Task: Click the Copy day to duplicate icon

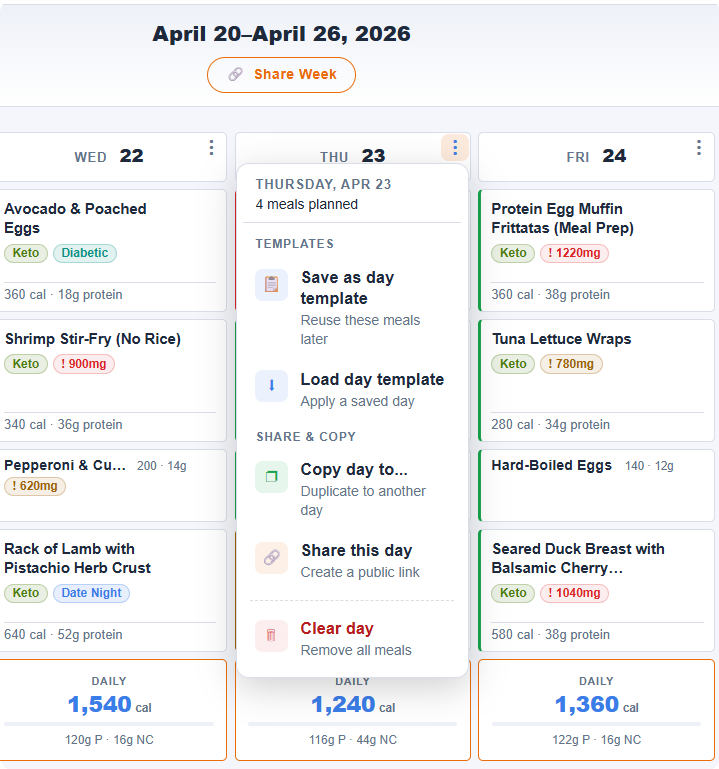Action: (271, 478)
